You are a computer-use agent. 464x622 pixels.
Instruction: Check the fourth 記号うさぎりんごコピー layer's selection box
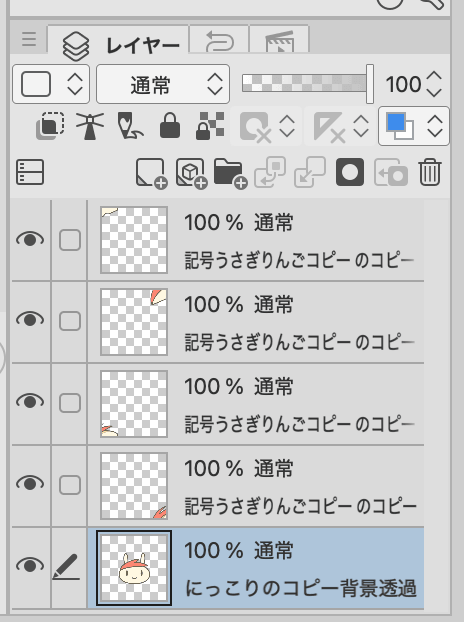[70, 485]
